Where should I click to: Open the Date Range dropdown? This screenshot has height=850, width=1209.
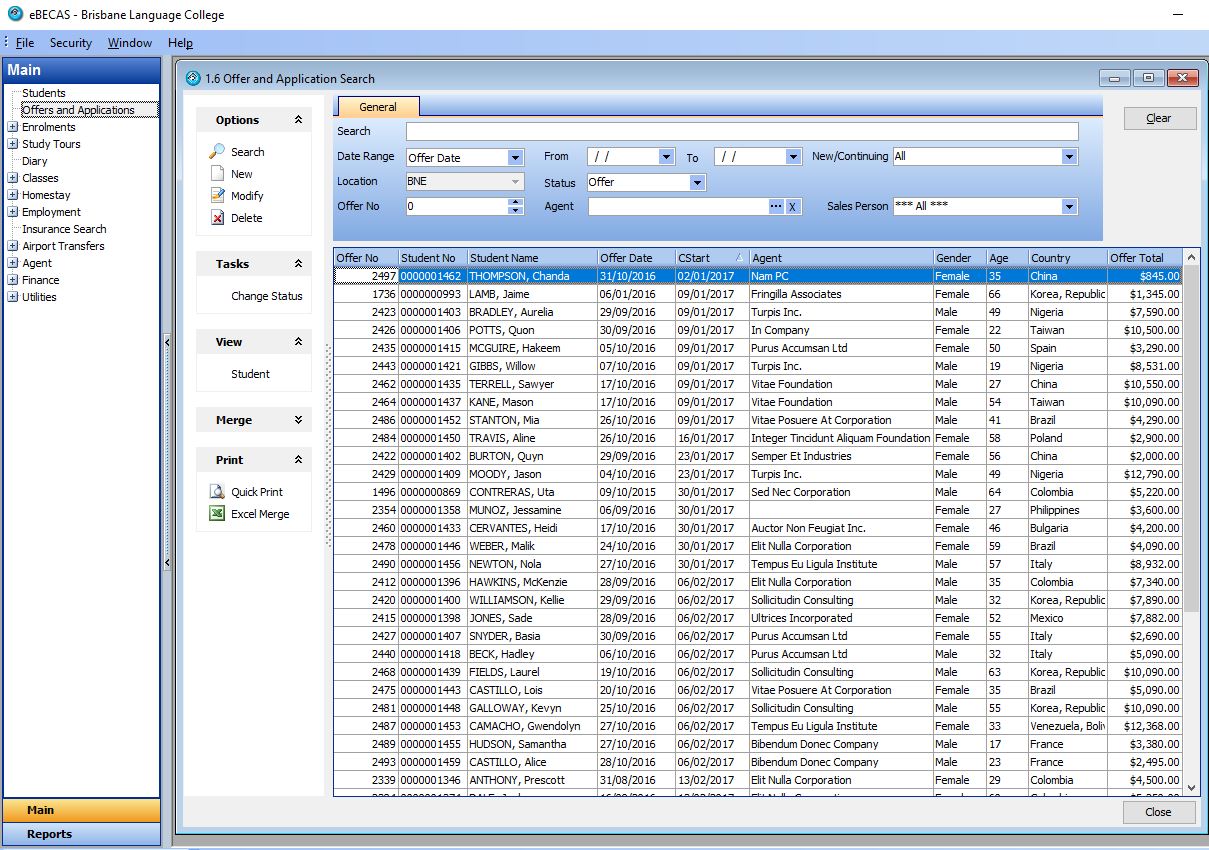[515, 158]
